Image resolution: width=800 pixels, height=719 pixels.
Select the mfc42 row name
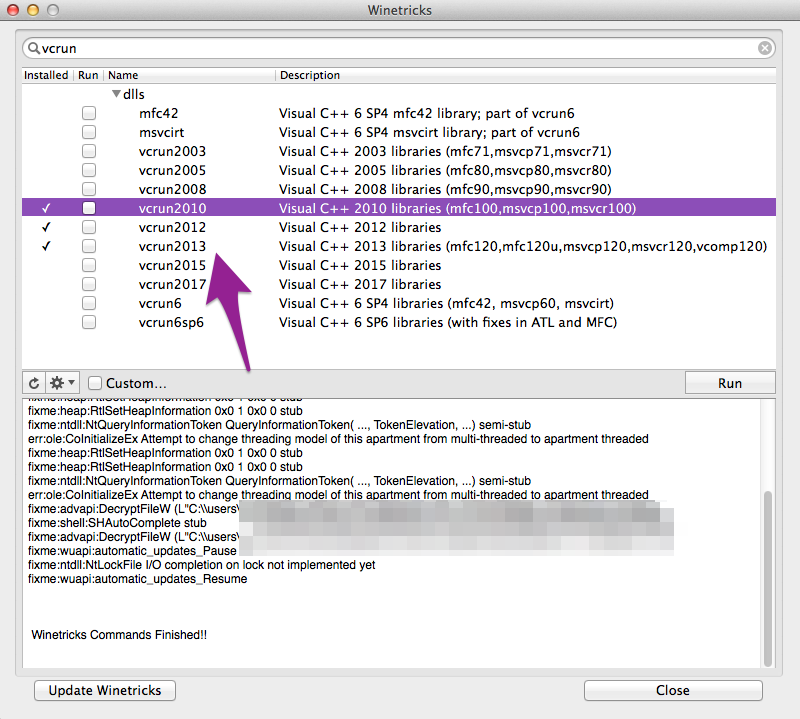tap(159, 113)
